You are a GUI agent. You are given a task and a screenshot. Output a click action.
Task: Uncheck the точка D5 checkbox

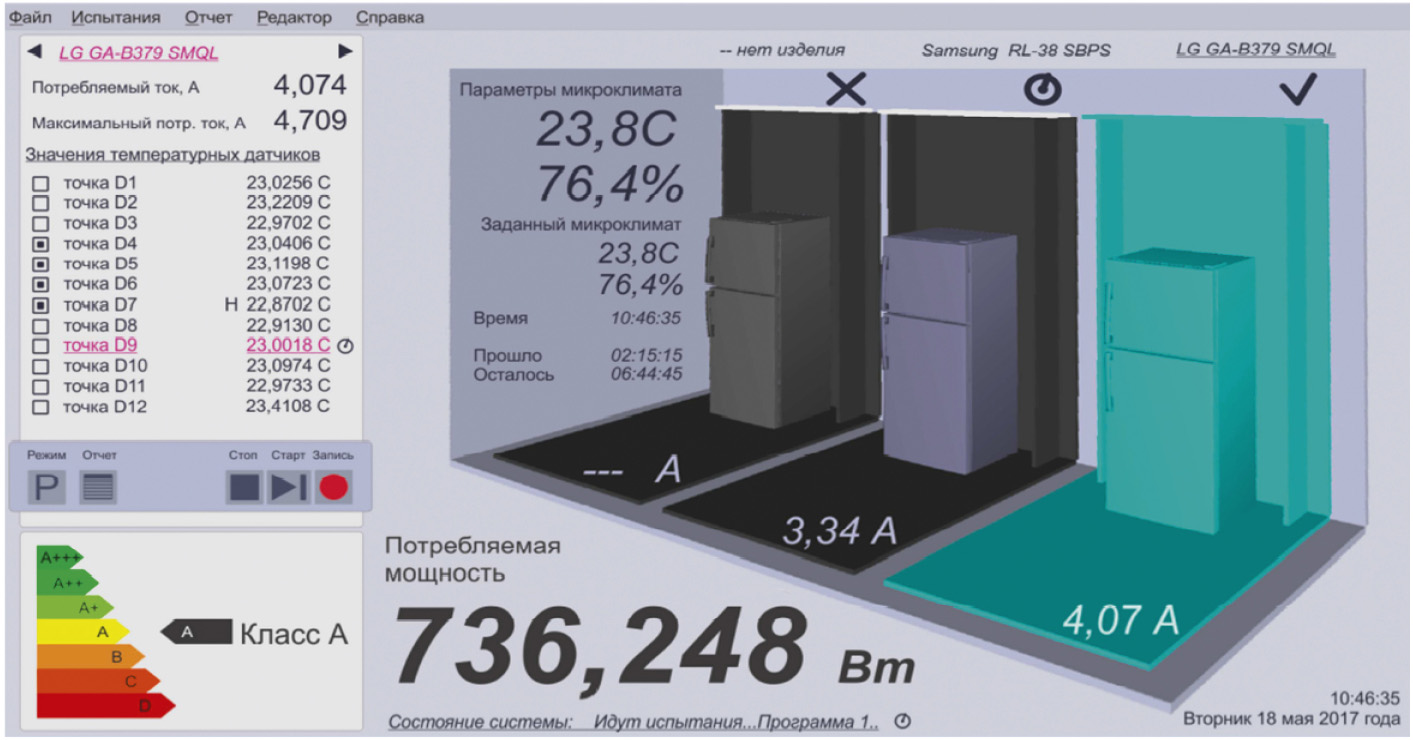pyautogui.click(x=41, y=264)
